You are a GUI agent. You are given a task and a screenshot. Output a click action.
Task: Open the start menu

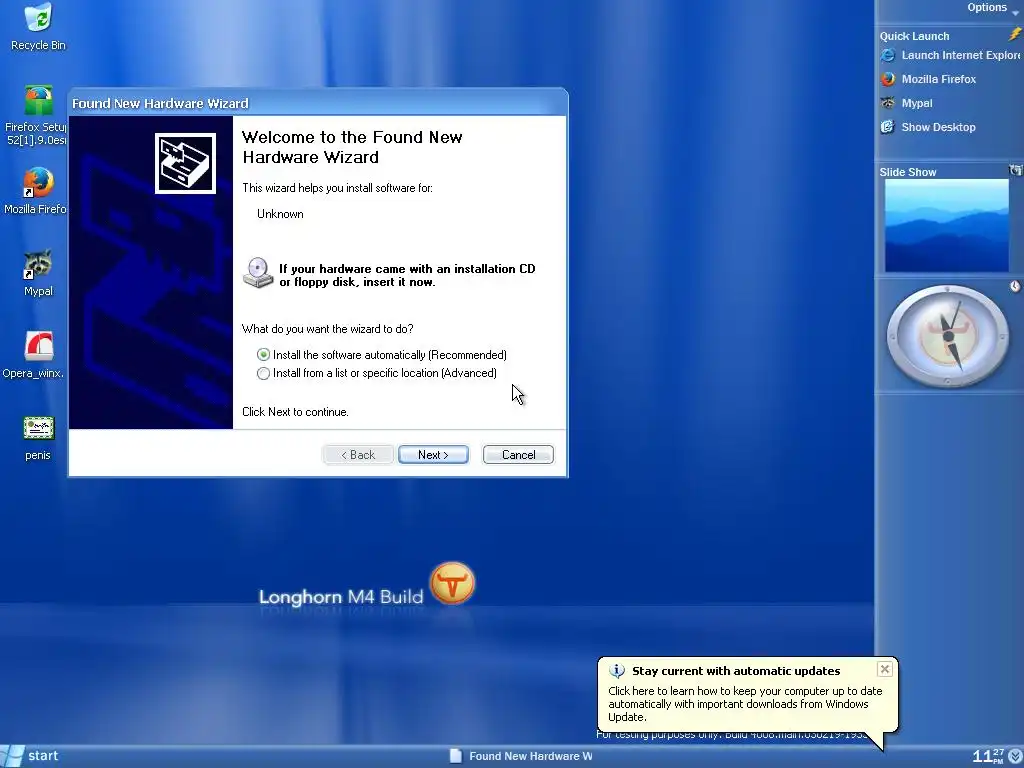pyautogui.click(x=31, y=756)
